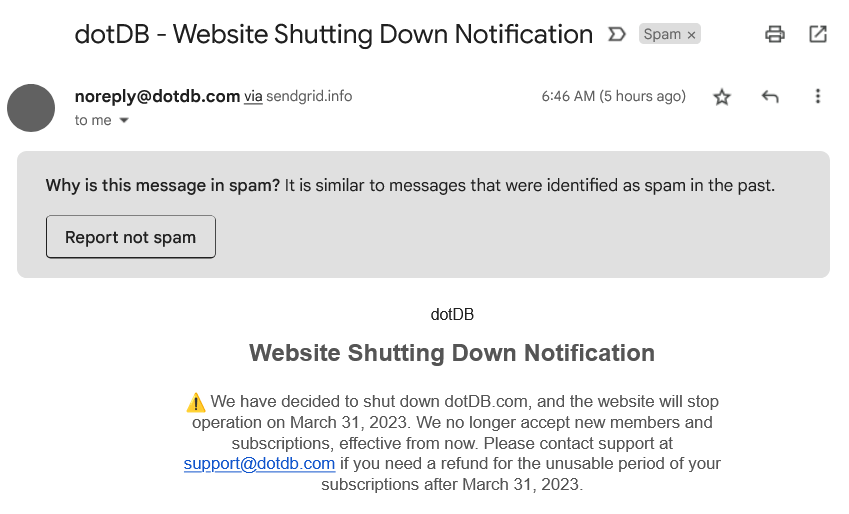
Task: Open the message in a new window
Action: click(x=818, y=34)
